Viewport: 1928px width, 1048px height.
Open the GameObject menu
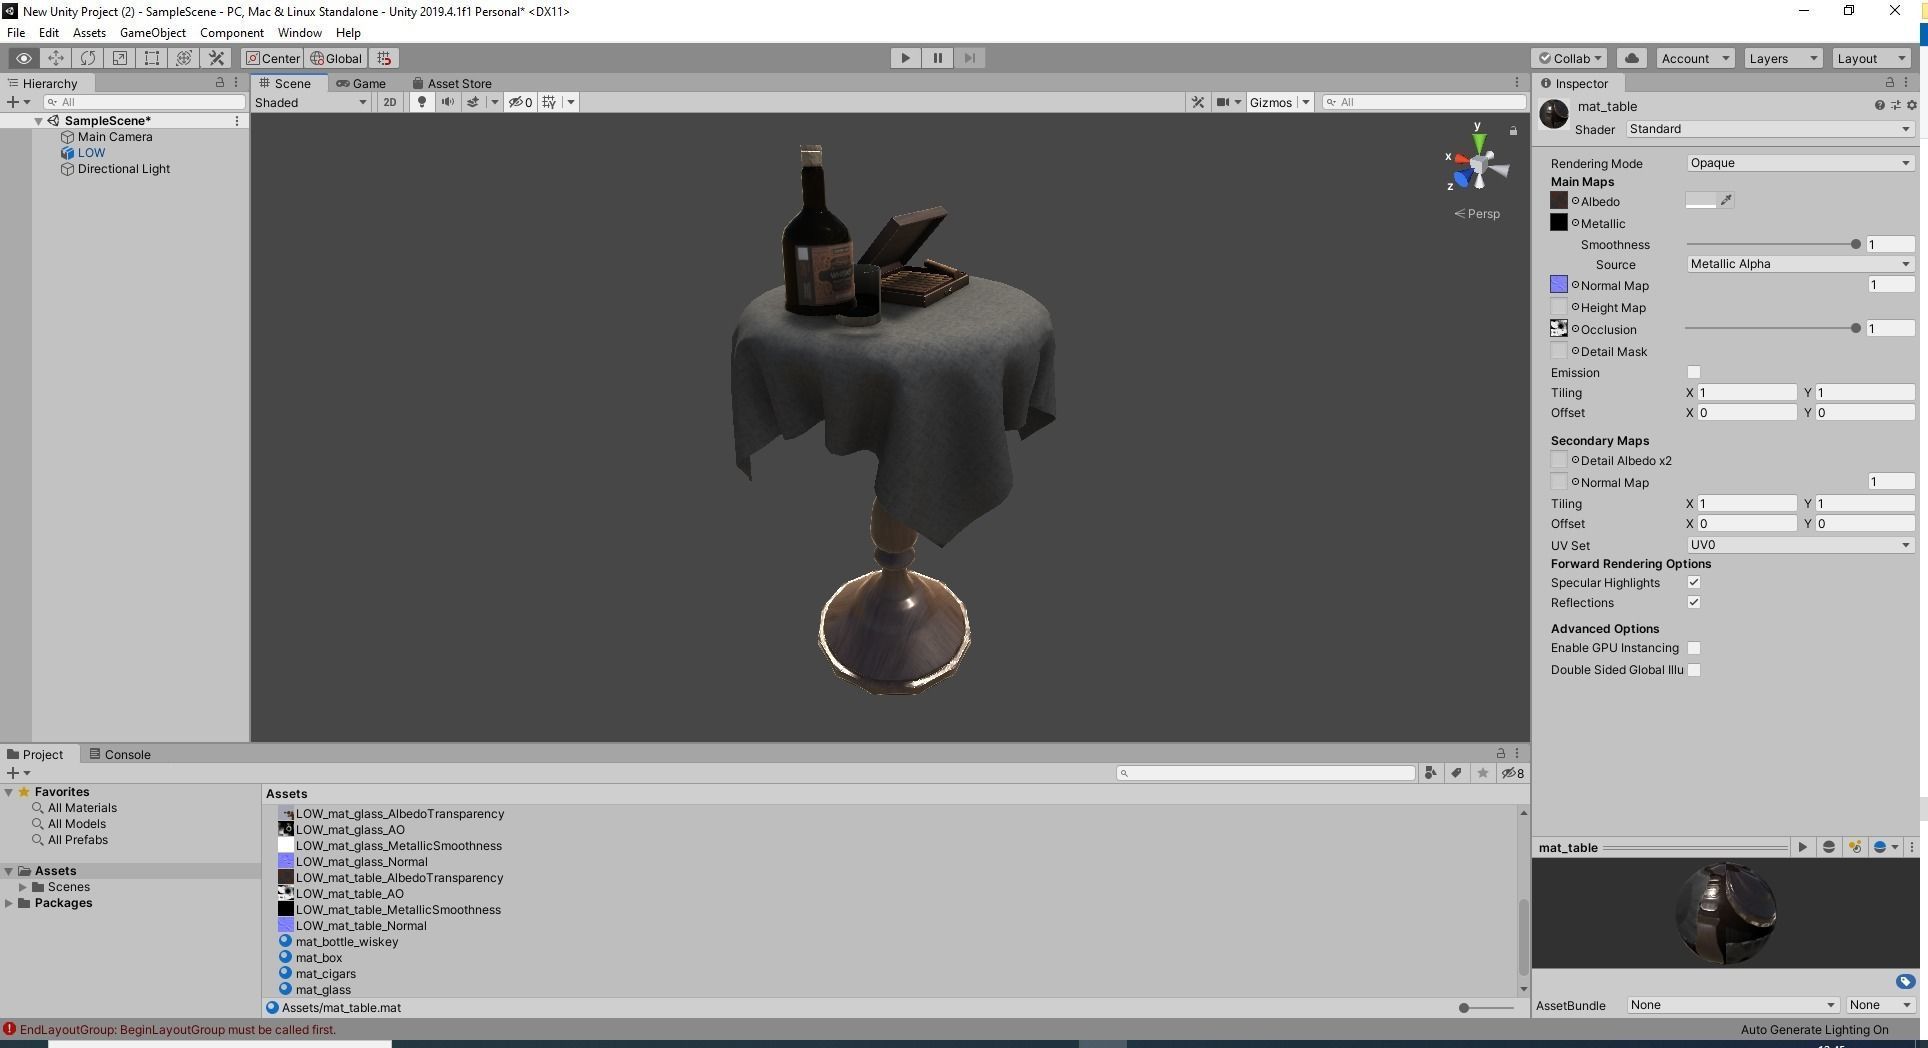[153, 33]
